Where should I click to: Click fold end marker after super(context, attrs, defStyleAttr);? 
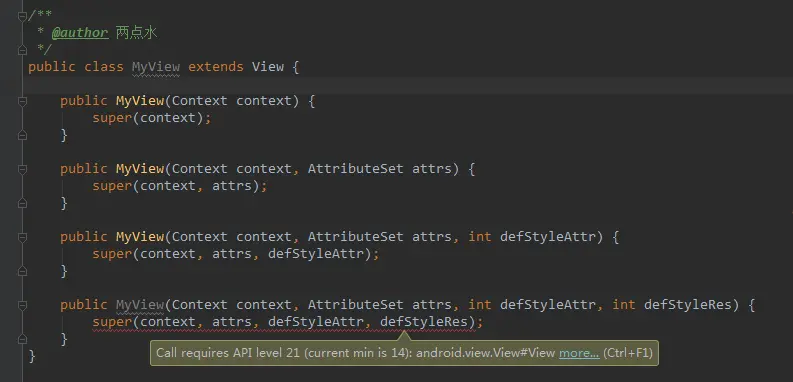(x=22, y=271)
